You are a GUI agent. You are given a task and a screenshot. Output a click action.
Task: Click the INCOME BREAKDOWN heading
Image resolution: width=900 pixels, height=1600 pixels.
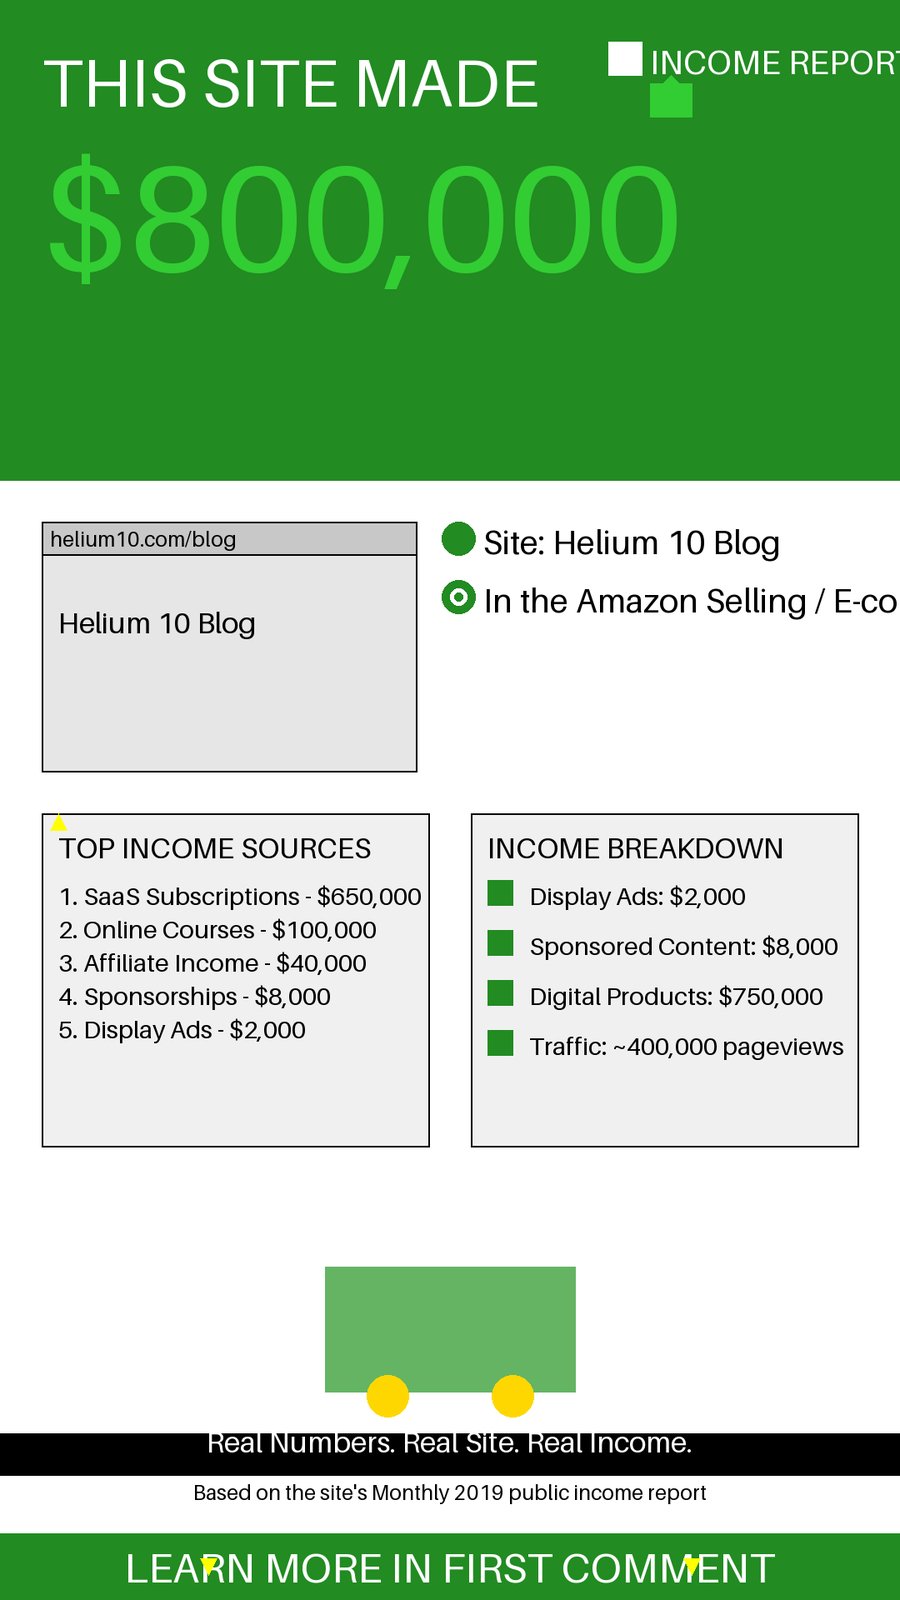pyautogui.click(x=635, y=849)
